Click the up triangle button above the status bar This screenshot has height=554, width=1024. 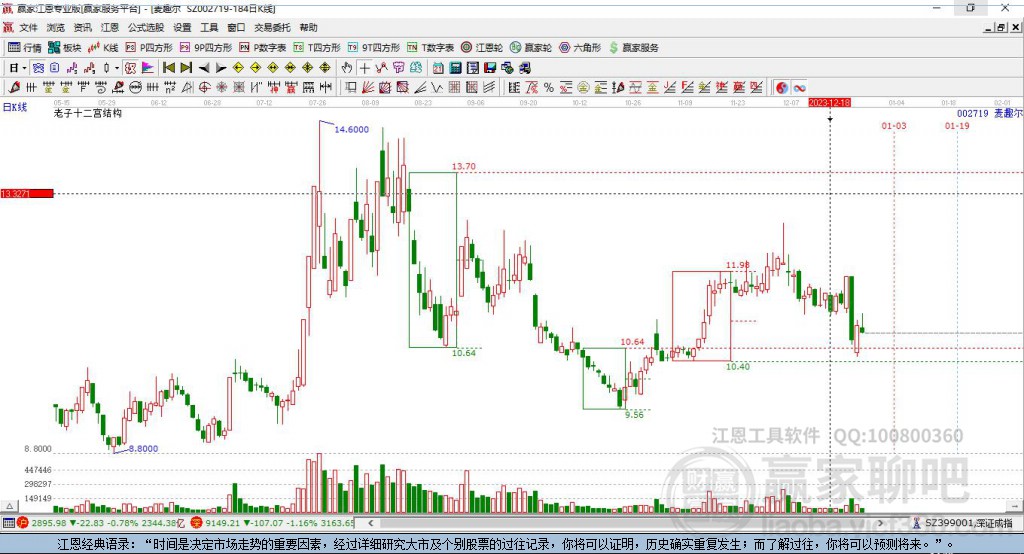point(9,506)
